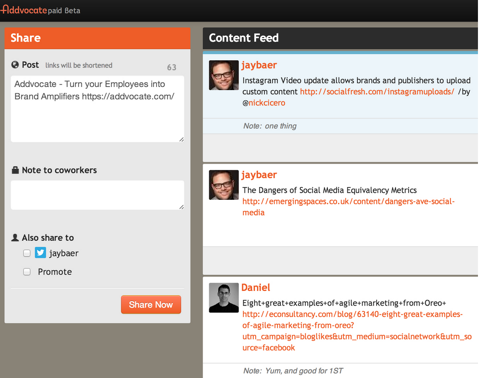Open the socialfresh.com instagramuploads link
Screen dimensions: 480x378
point(377,92)
